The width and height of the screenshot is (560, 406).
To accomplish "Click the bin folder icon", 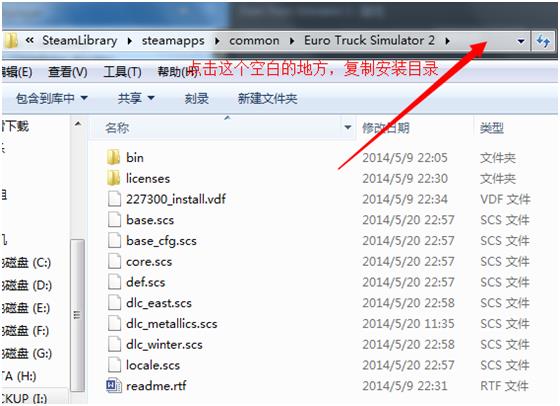I will click(x=113, y=157).
